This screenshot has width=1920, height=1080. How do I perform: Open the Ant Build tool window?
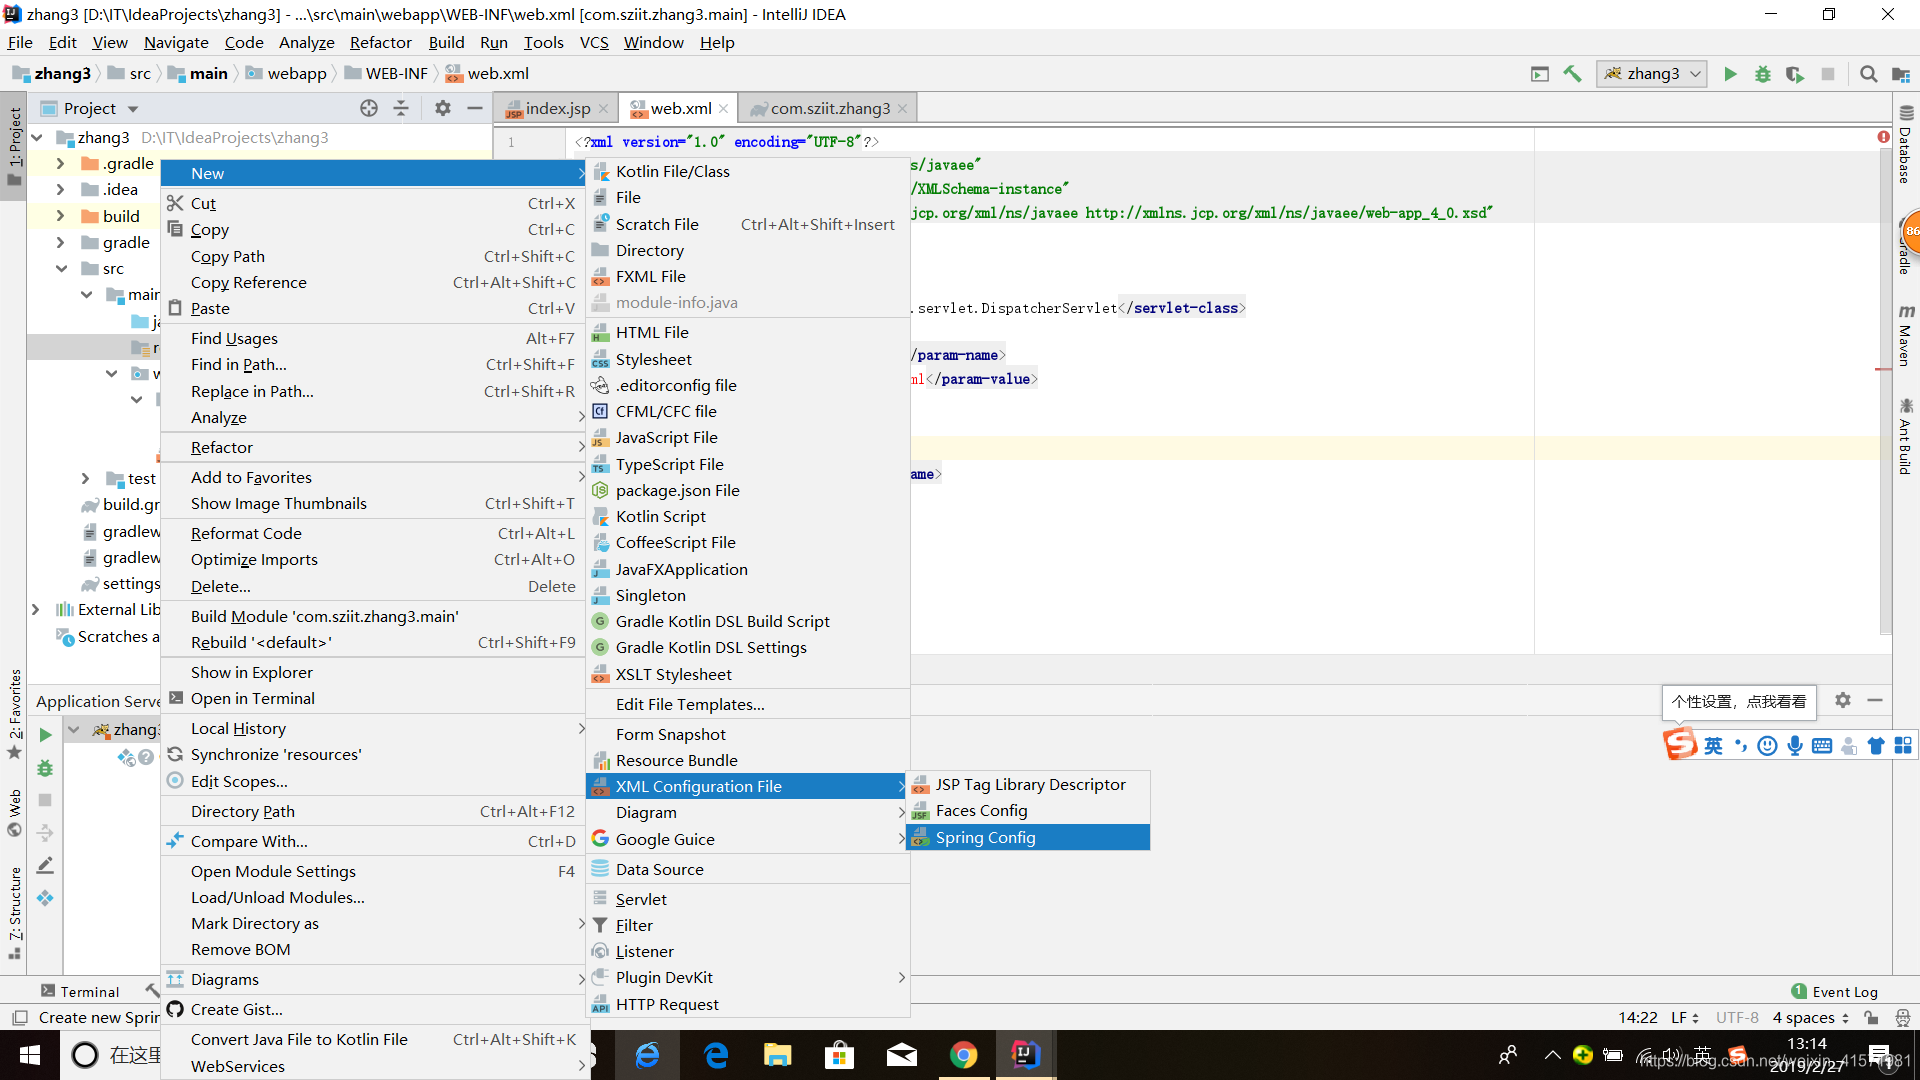tap(1906, 437)
